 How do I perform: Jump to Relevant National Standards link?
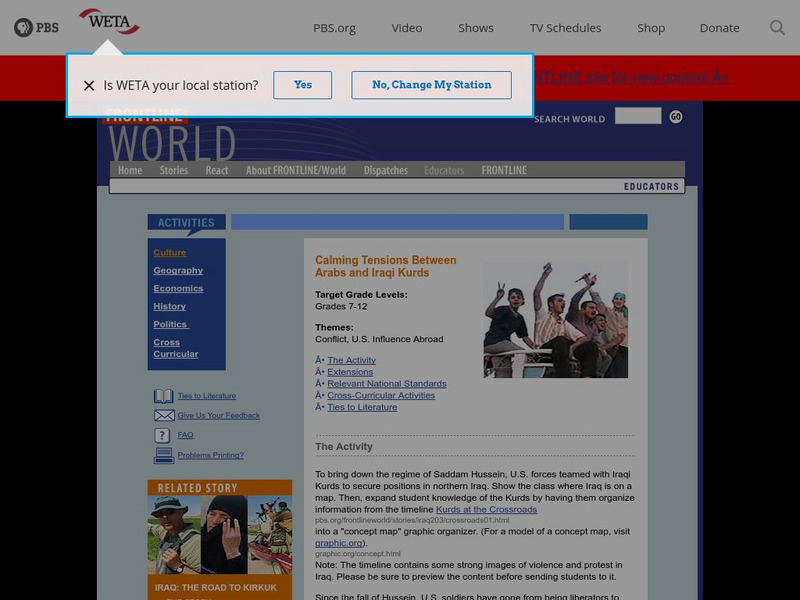(x=387, y=384)
